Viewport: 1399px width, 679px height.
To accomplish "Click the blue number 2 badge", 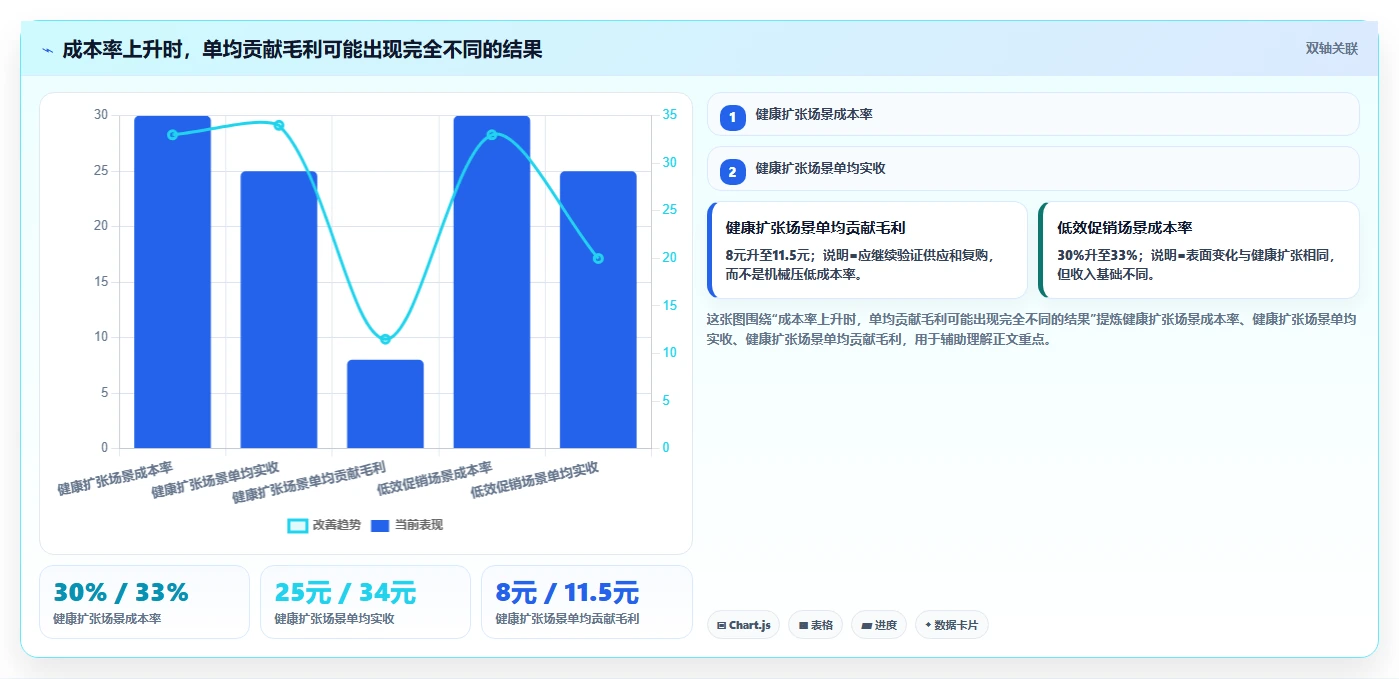I will tap(732, 172).
